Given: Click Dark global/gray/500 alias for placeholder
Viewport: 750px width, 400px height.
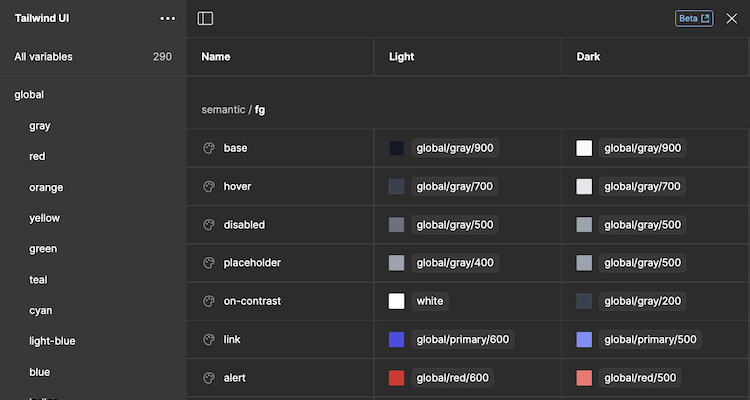Looking at the screenshot, I should (642, 263).
